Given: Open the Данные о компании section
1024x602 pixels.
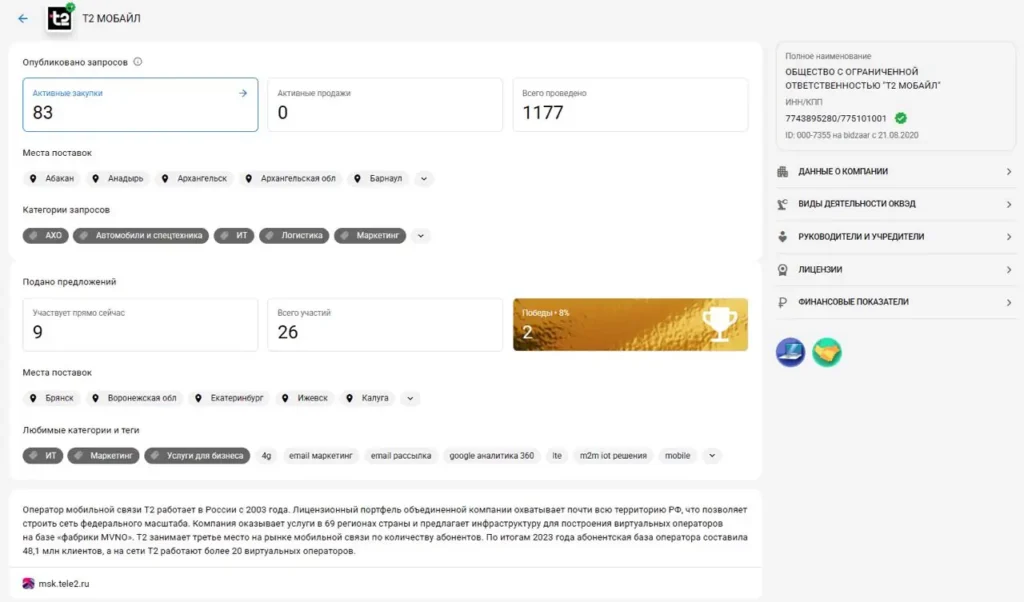Looking at the screenshot, I should click(895, 172).
